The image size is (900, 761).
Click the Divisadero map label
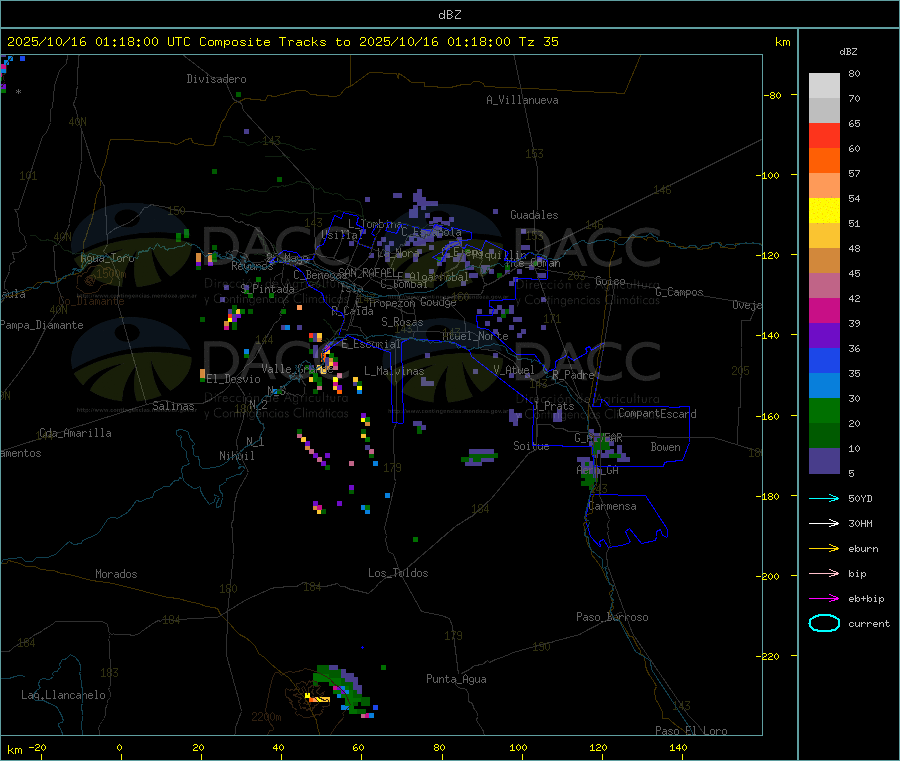216,79
